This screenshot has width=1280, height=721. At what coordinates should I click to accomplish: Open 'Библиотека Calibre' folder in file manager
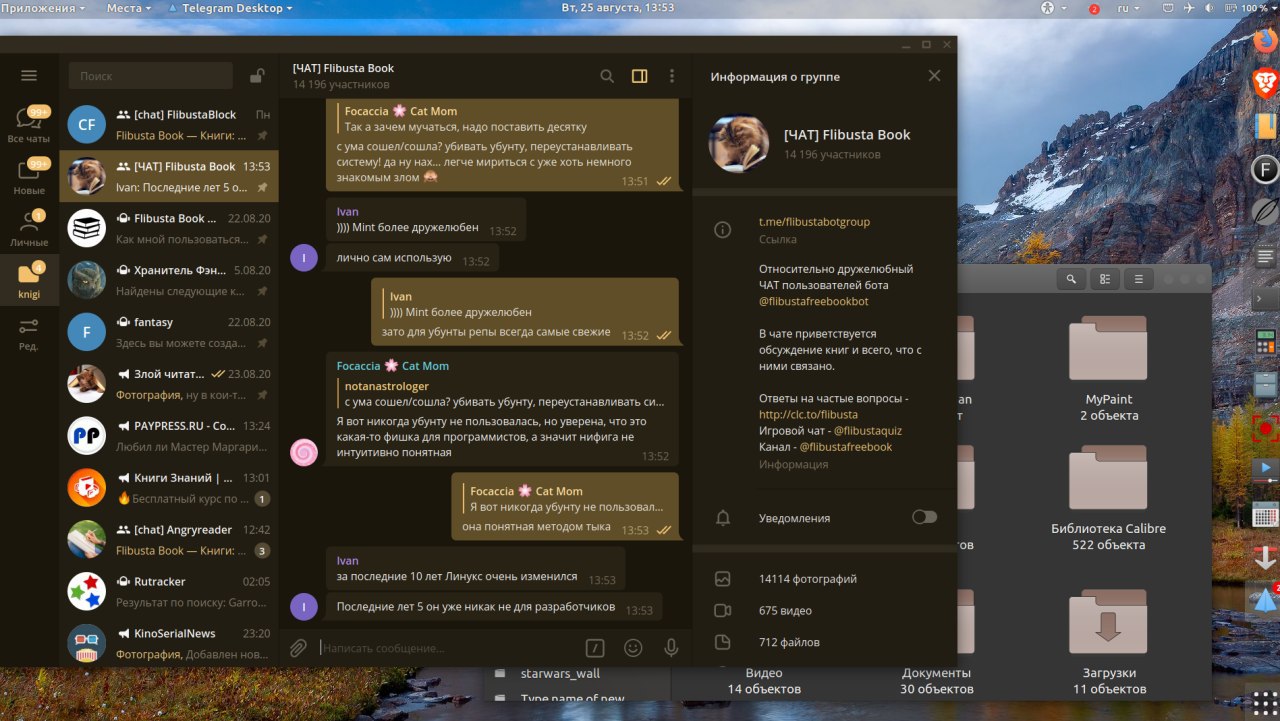(1108, 497)
